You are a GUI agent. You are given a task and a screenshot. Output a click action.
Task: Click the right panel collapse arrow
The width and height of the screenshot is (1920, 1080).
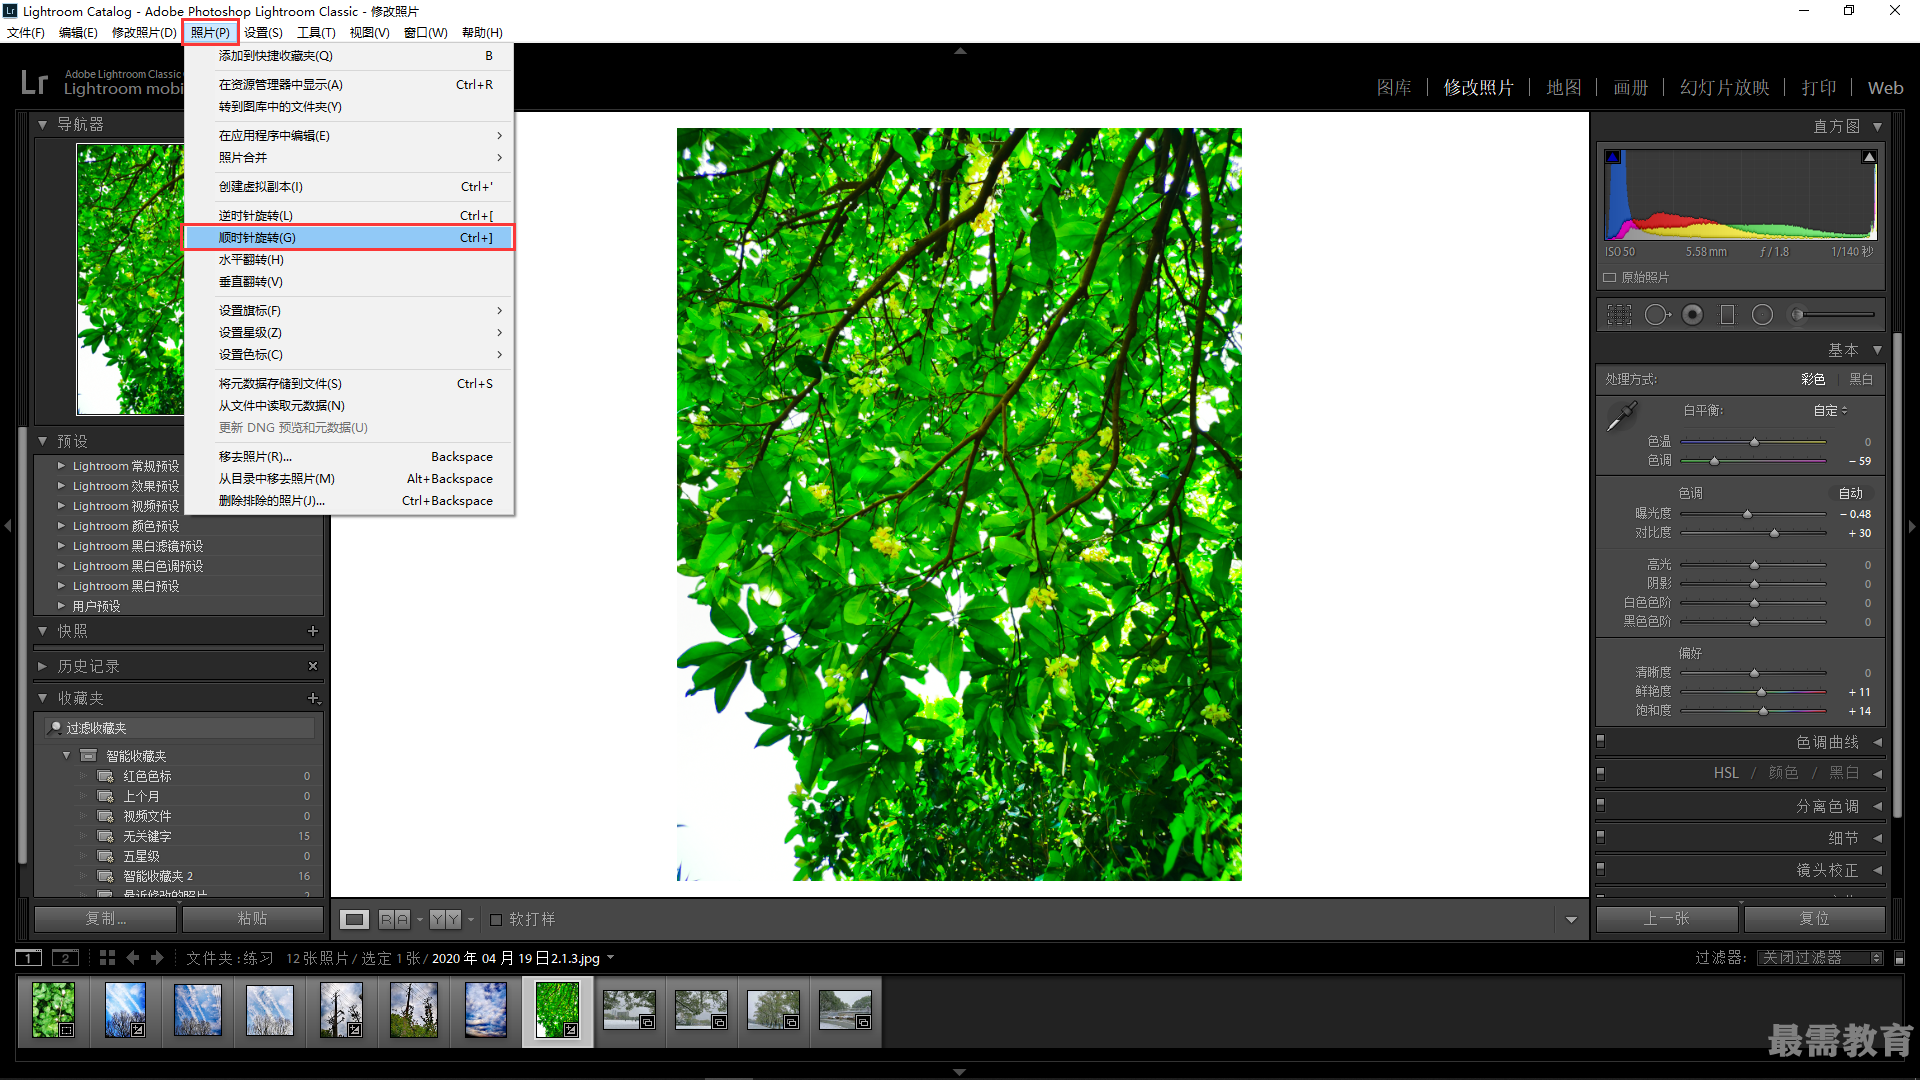point(1912,526)
